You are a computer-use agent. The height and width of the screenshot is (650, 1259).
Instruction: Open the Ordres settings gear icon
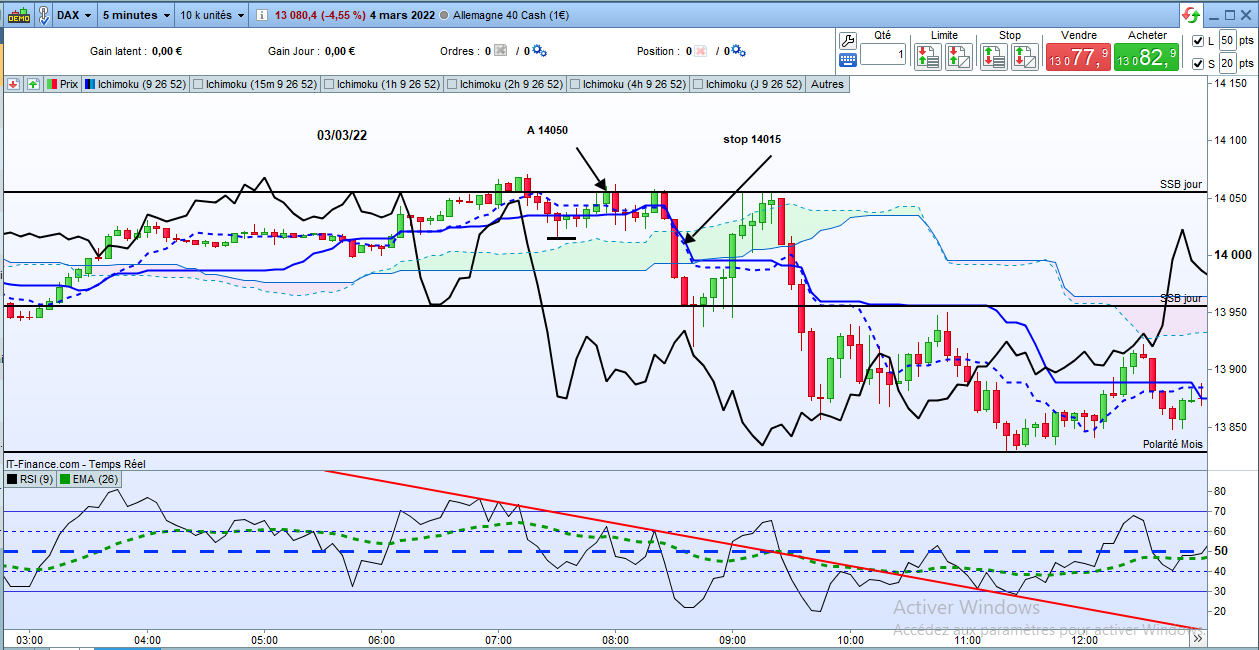(x=539, y=51)
